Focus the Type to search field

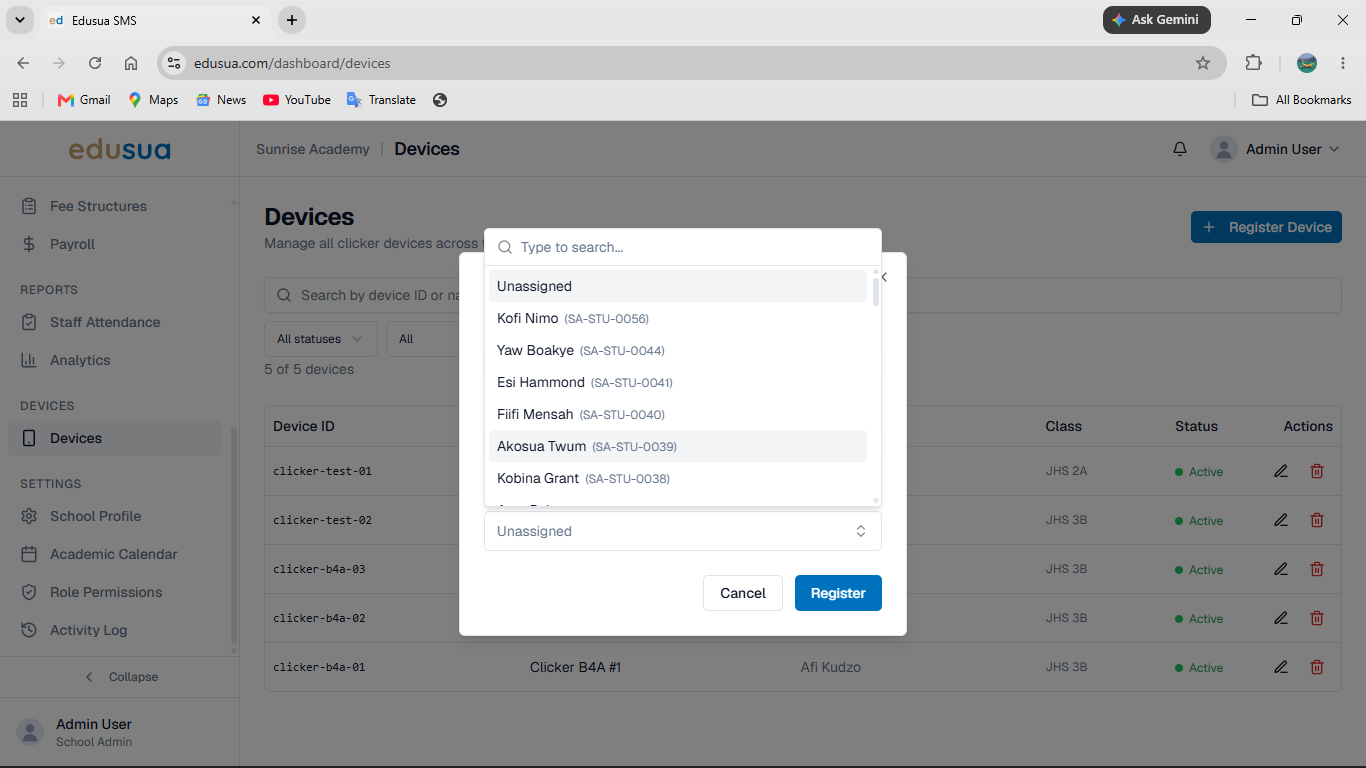683,247
